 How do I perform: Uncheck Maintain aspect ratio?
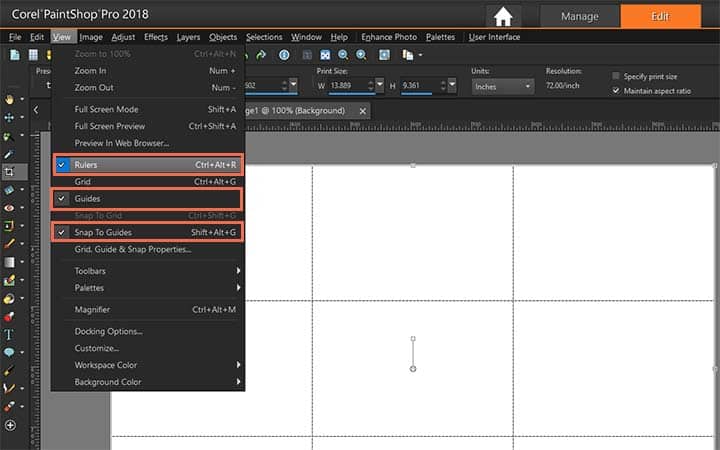pos(616,91)
